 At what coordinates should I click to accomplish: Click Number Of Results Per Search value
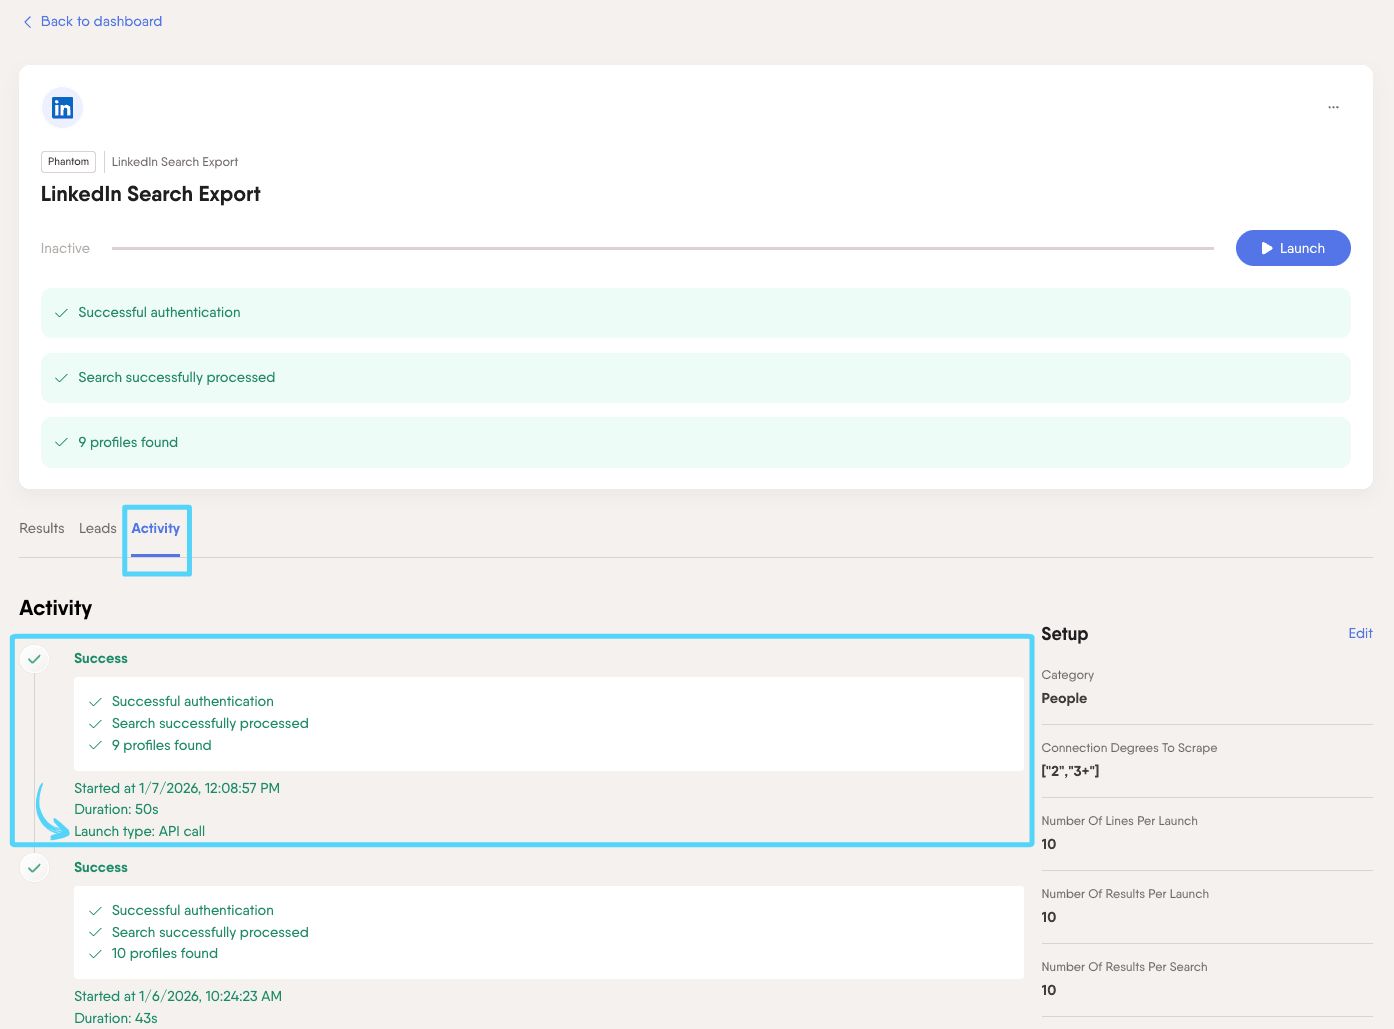click(x=1049, y=990)
